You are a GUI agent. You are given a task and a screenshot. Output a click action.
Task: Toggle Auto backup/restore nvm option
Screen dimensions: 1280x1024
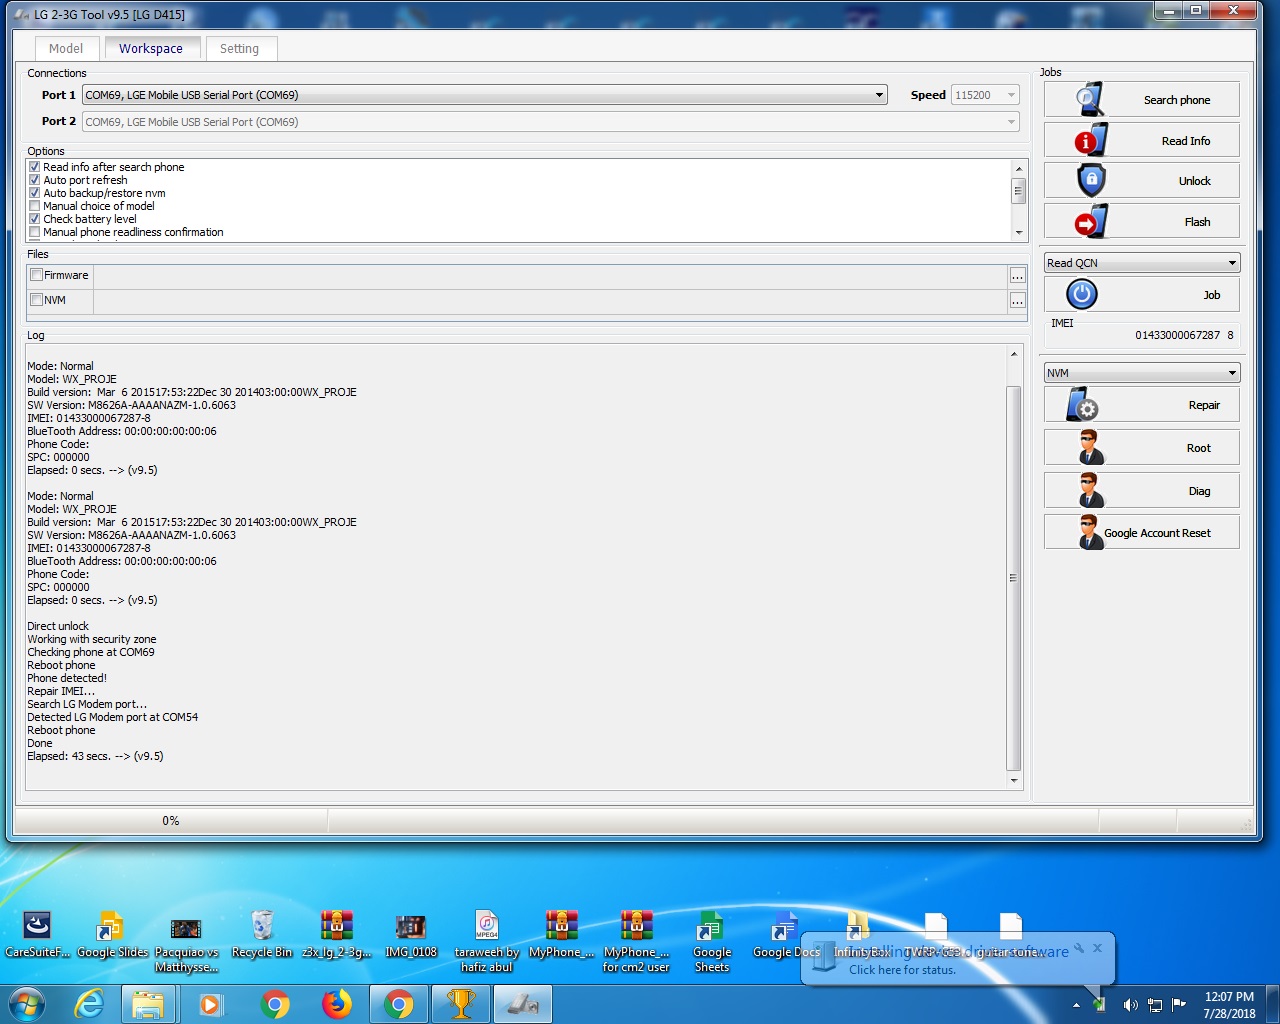[35, 193]
